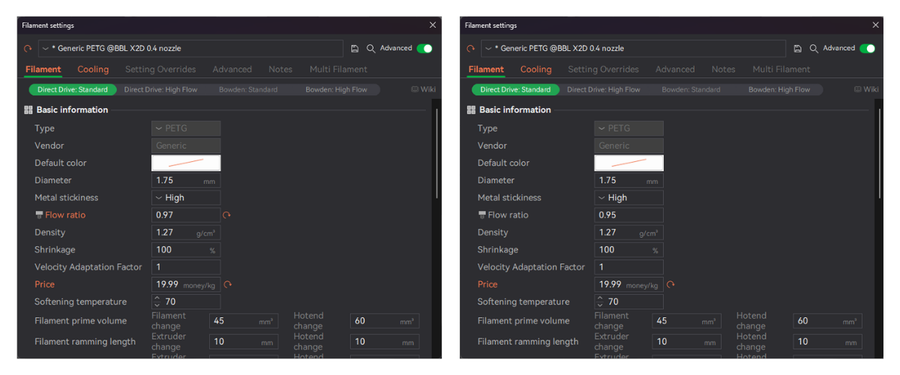Viewport: 900px width, 375px height.
Task: Select Direct Drive: Standard in right window
Action: pos(515,90)
